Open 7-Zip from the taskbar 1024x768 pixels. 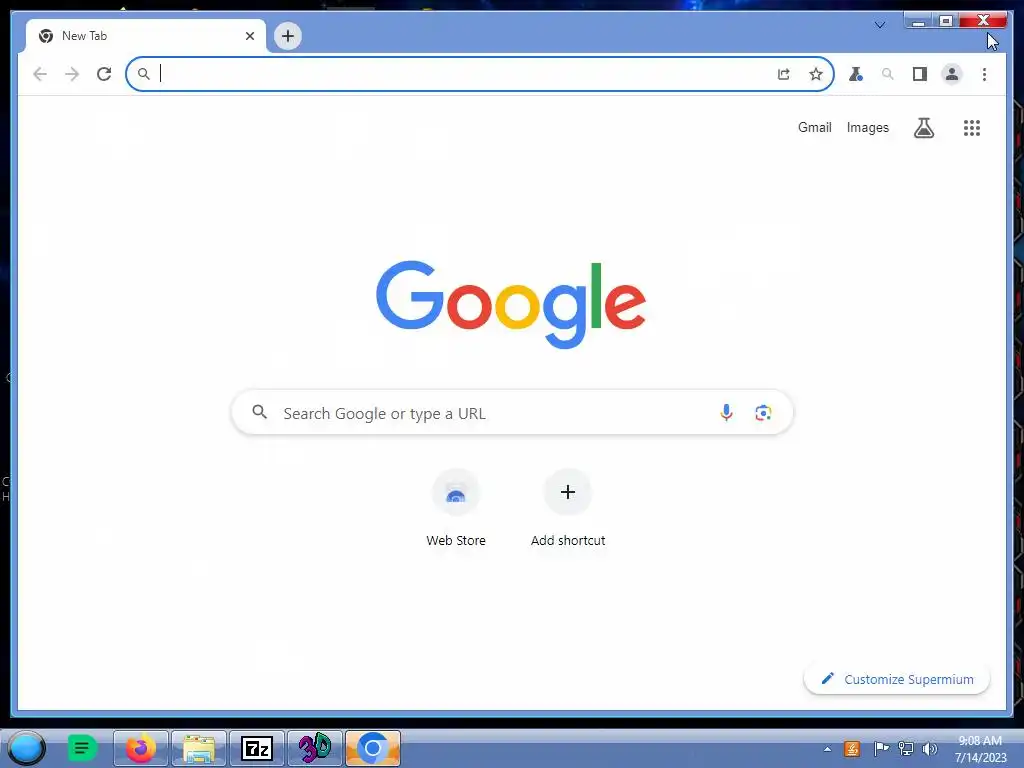pyautogui.click(x=257, y=748)
